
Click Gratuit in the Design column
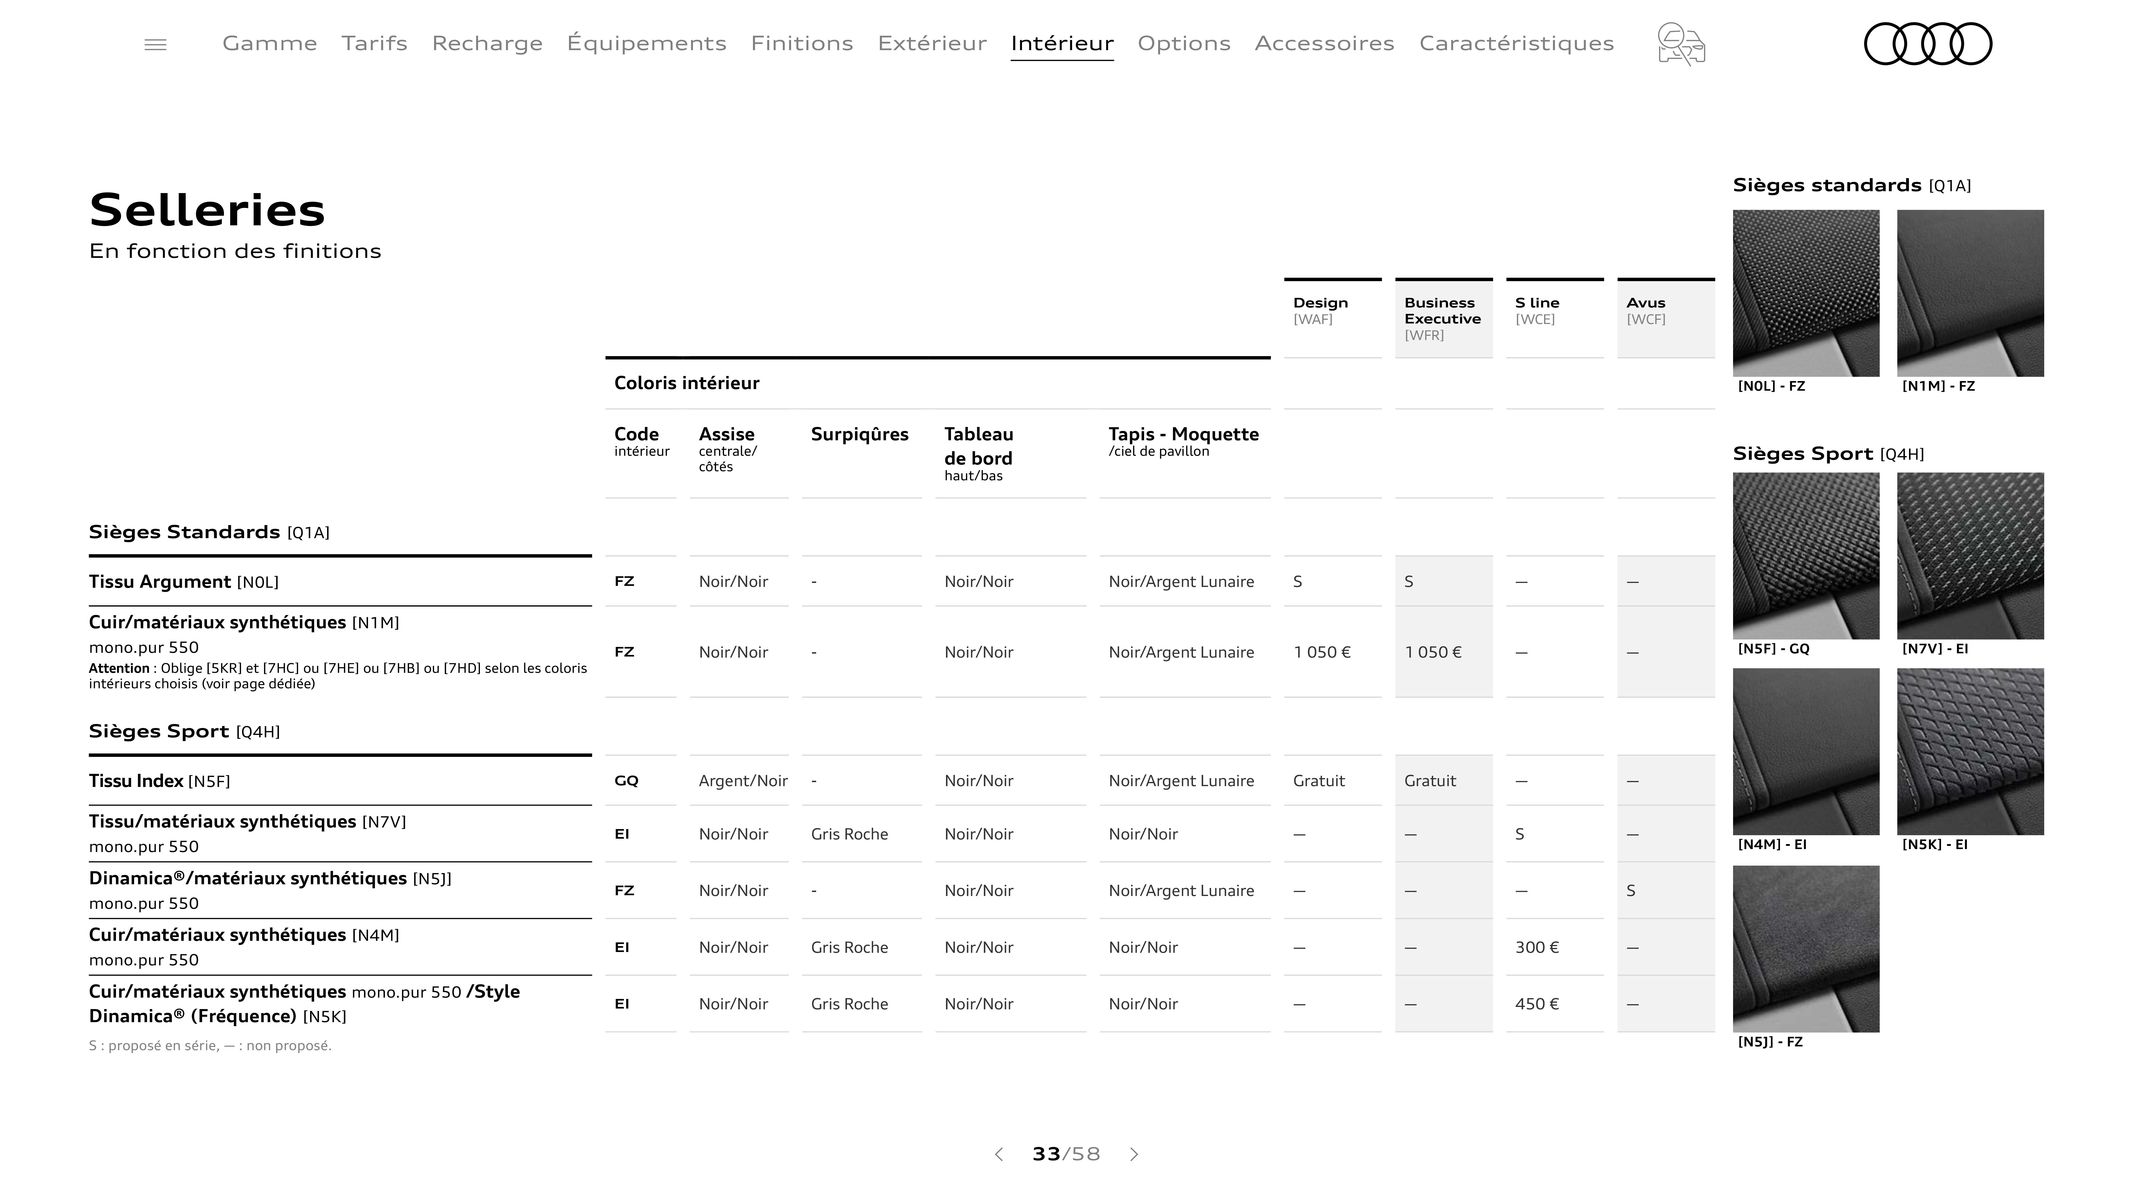[x=1319, y=781]
